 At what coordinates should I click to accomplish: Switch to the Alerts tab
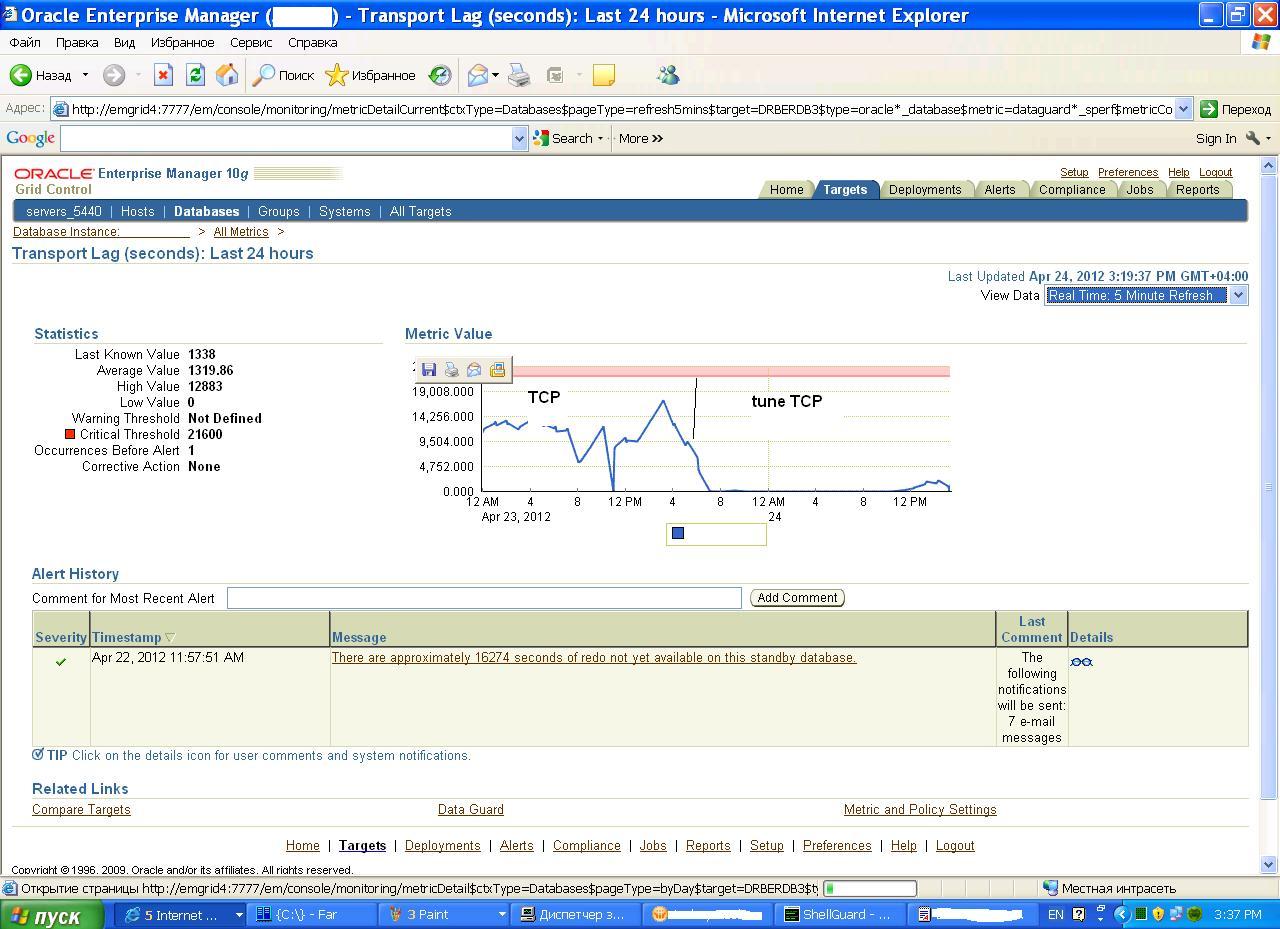point(999,190)
